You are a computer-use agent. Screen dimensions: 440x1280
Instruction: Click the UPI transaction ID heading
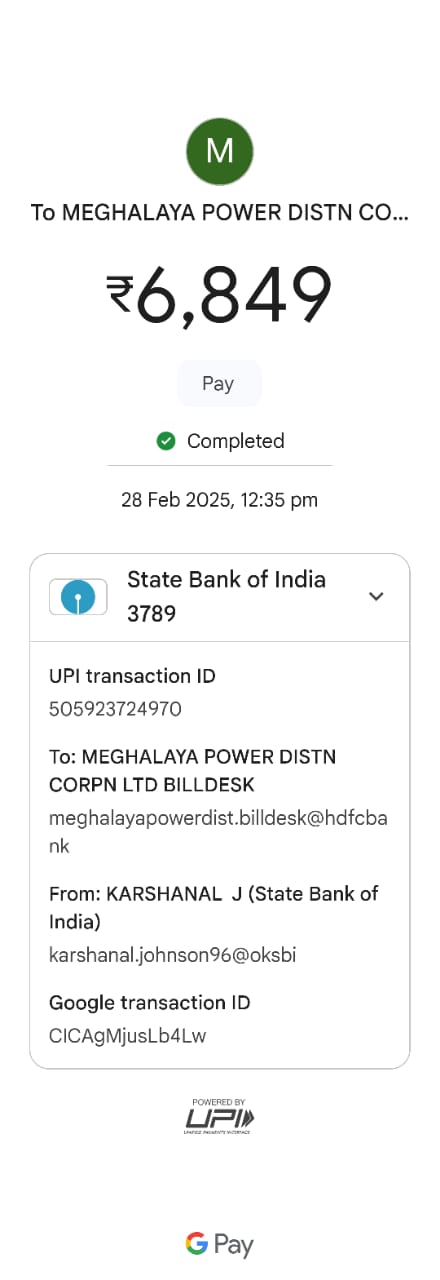point(132,676)
